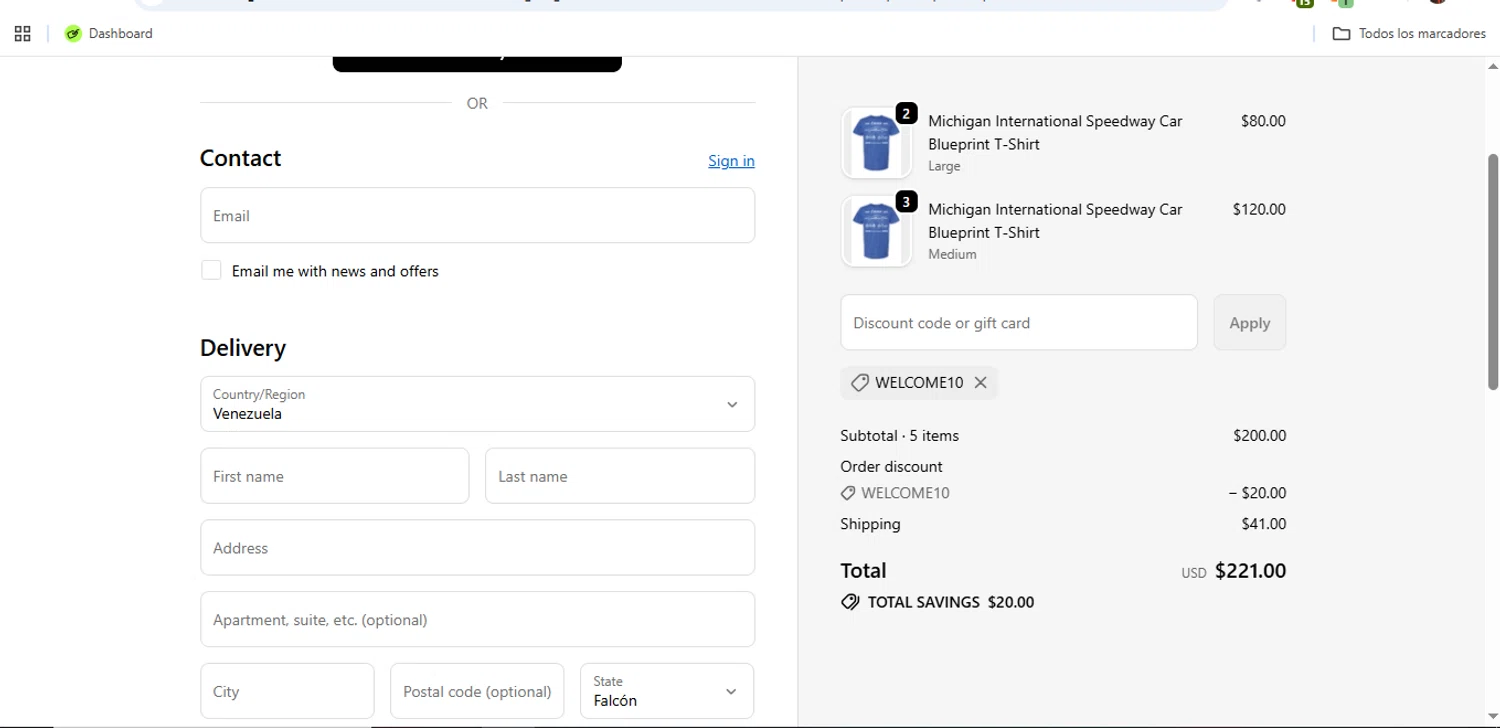Focus the First name field
Screen dimensions: 1500x728
click(x=334, y=476)
